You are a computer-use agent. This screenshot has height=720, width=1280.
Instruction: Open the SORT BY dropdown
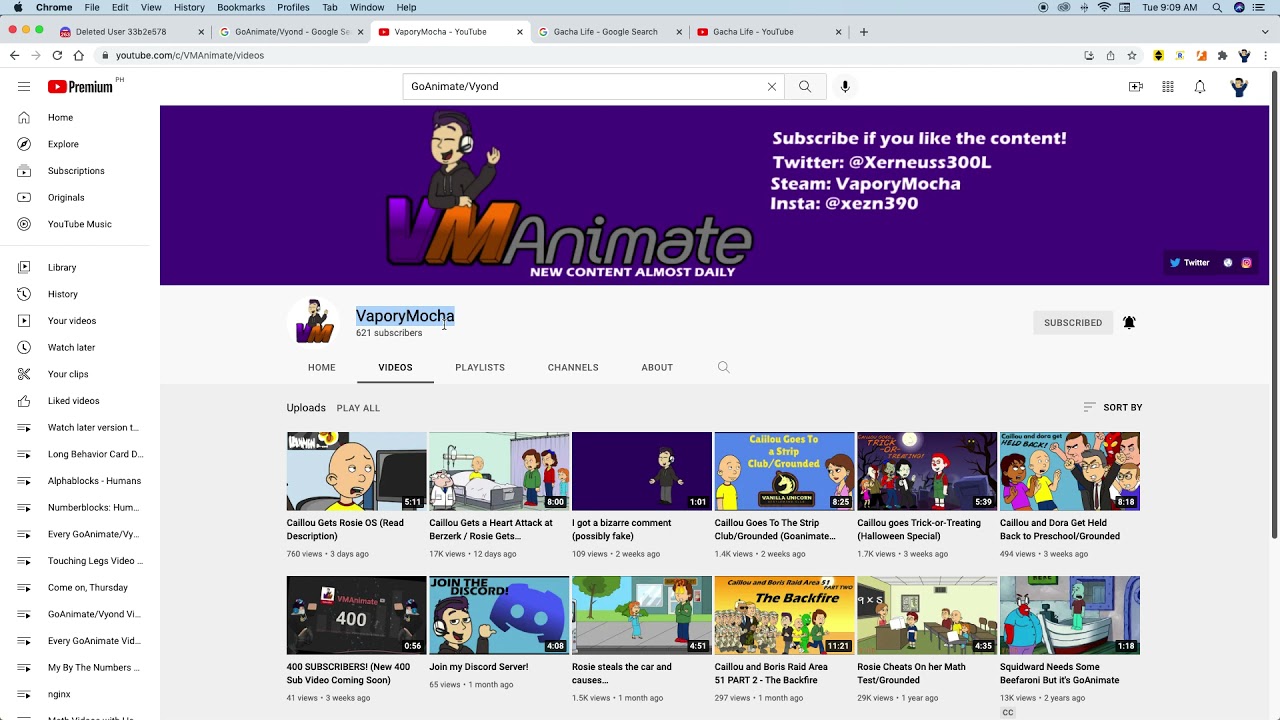pos(1112,408)
